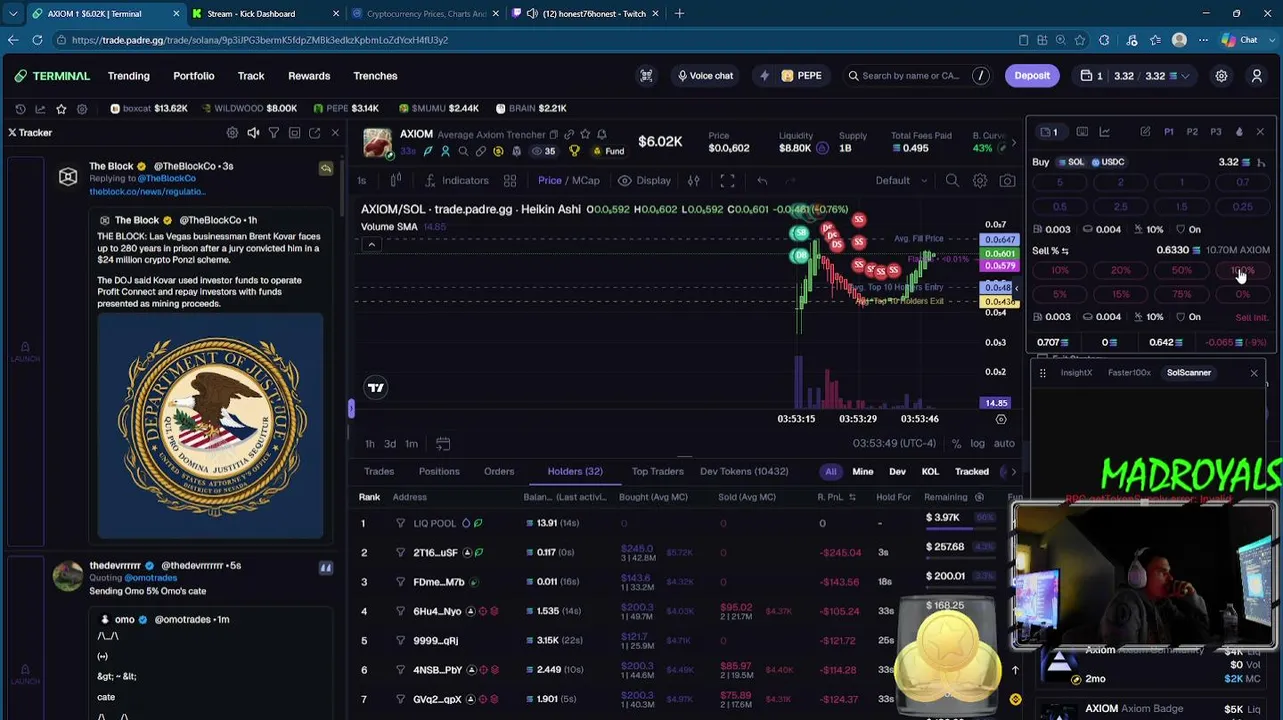Click the star favorites icon in ticker bar
The height and width of the screenshot is (720, 1283).
pos(61,108)
